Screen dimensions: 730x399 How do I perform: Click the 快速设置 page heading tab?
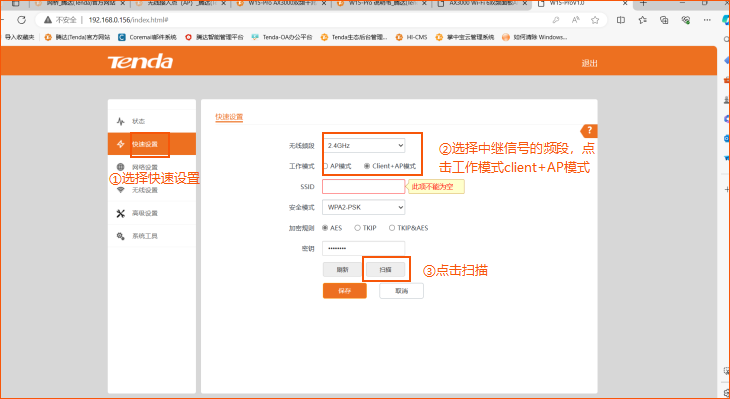coord(229,117)
